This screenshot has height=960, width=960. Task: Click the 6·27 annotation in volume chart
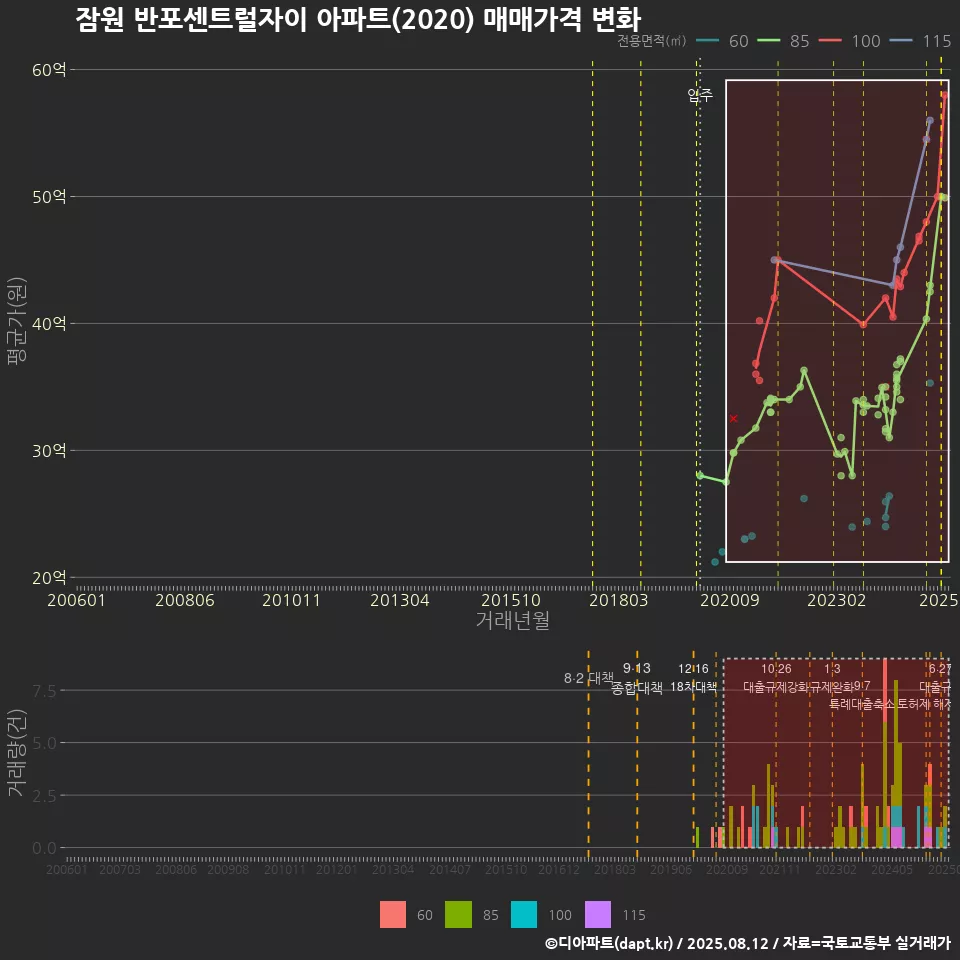[940, 669]
